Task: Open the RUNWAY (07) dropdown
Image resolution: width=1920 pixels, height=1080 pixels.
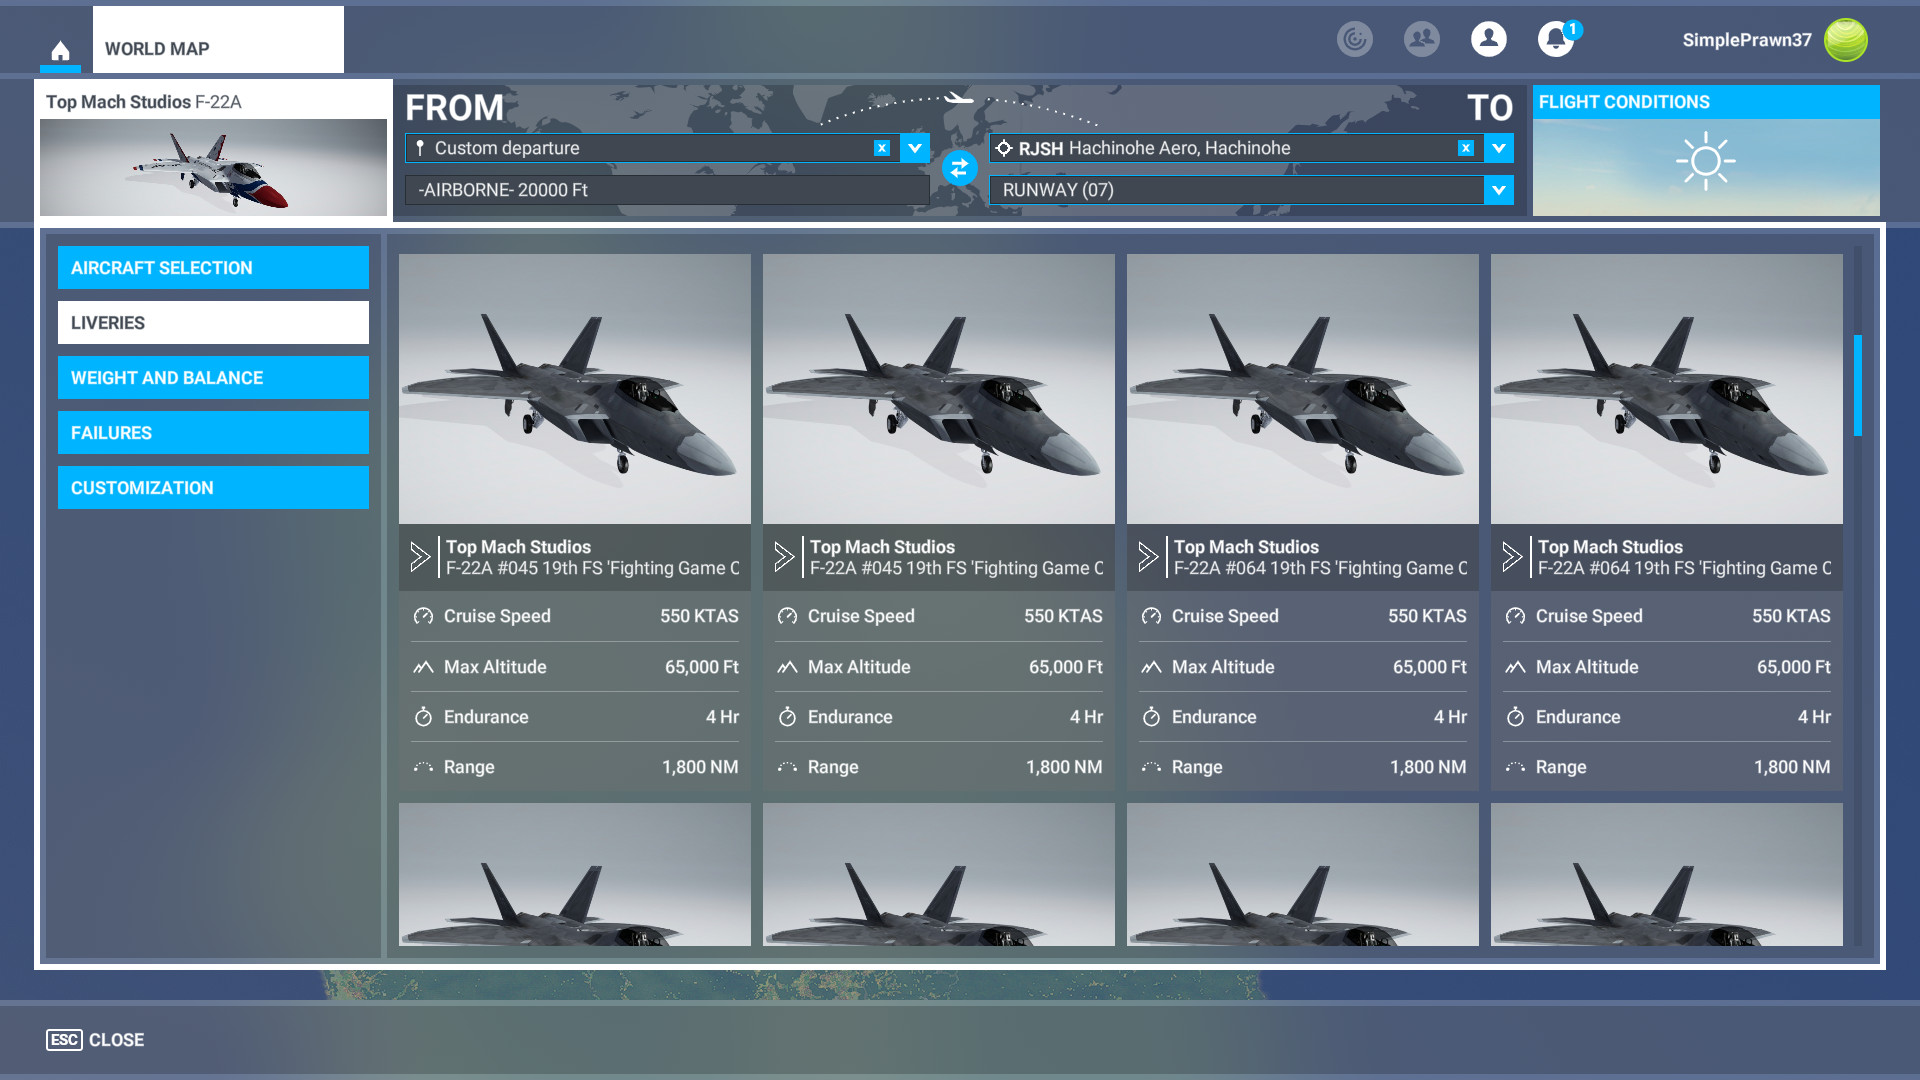Action: coord(1498,190)
